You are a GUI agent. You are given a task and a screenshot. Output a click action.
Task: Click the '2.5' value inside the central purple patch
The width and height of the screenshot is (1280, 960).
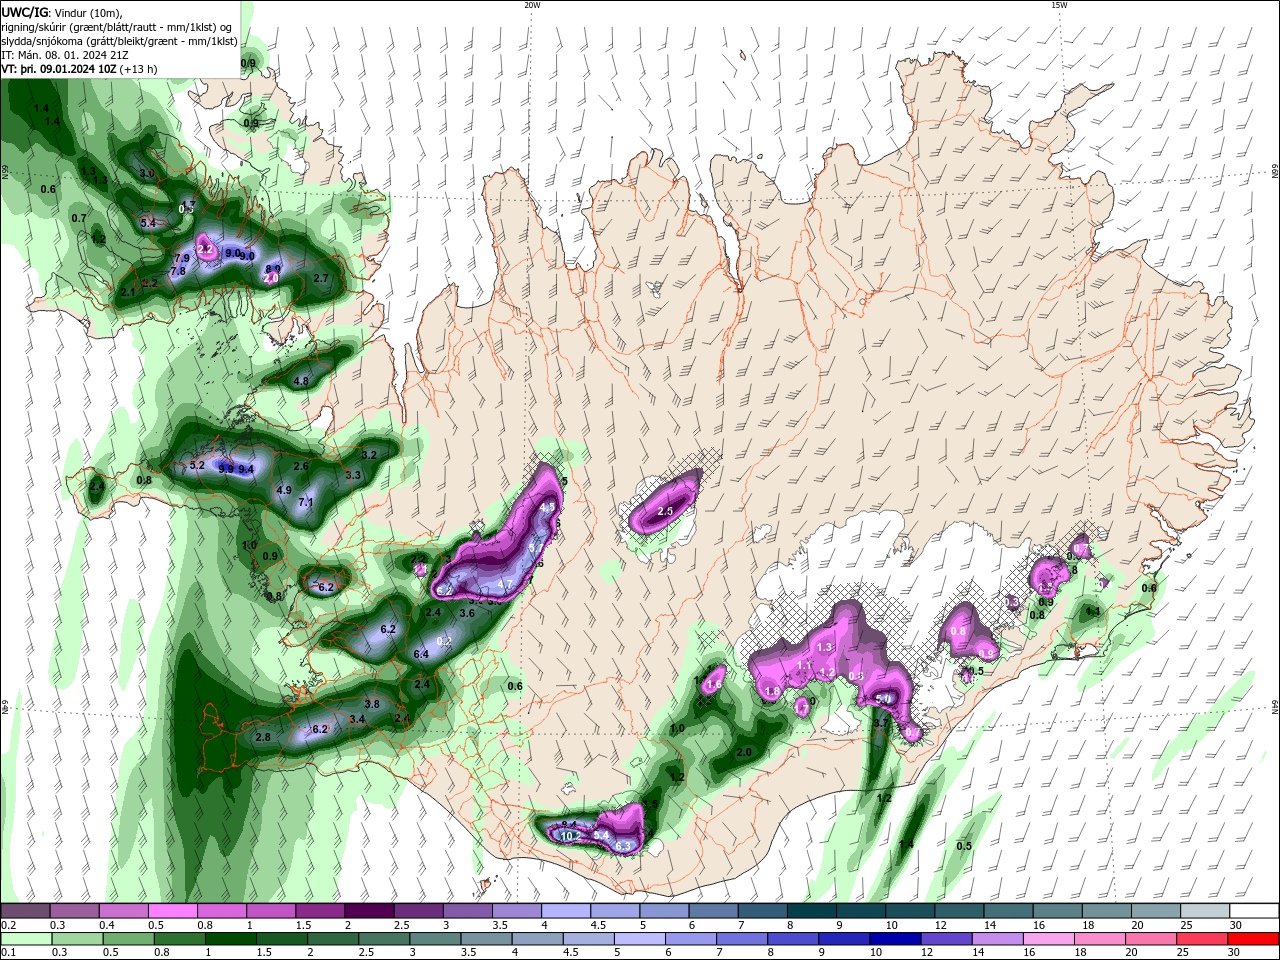tap(666, 512)
